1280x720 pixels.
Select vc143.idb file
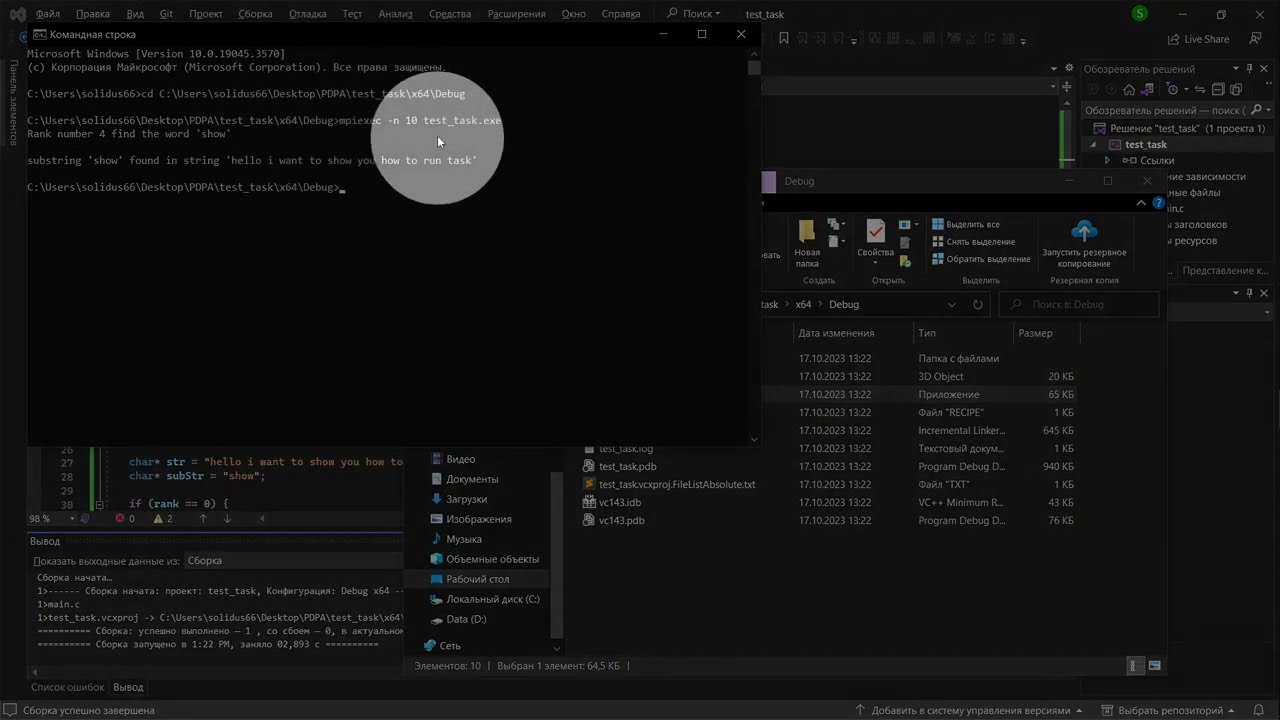(x=620, y=503)
